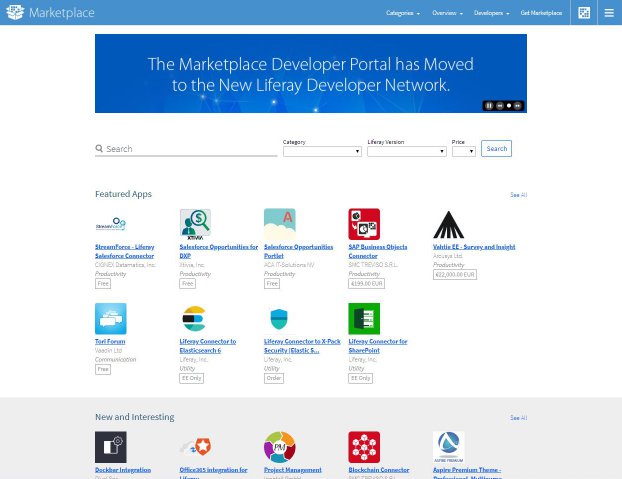
Task: Click the €22,000.00 EUR price badge
Action: point(455,274)
